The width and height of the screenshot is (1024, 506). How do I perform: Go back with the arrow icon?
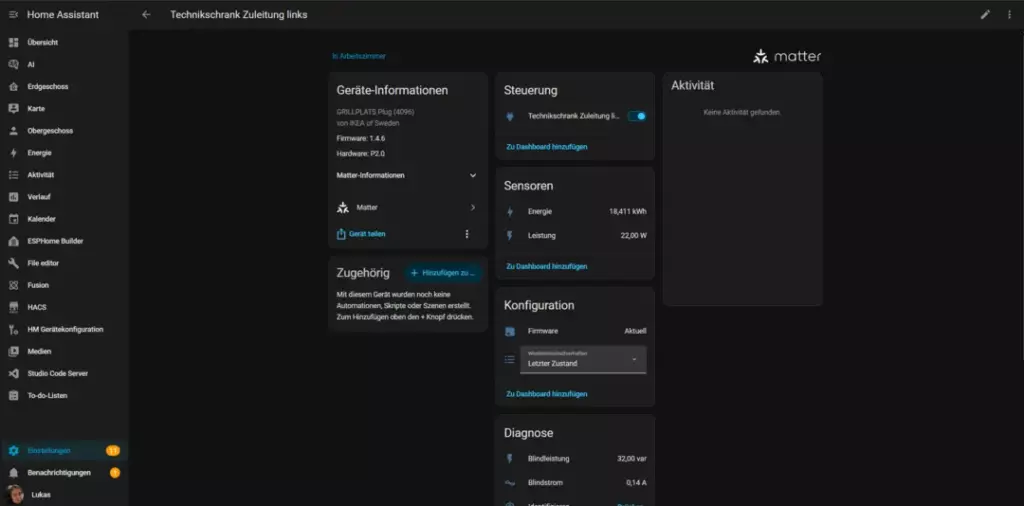coord(146,14)
